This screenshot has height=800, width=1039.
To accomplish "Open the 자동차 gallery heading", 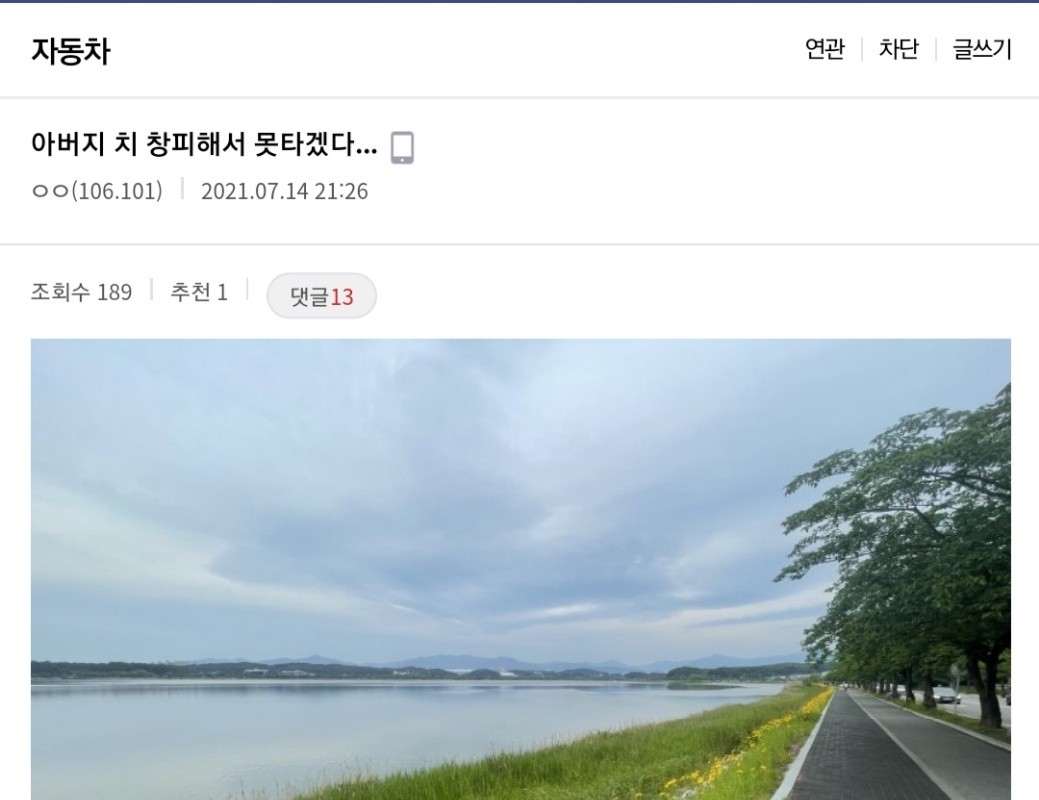I will [x=70, y=51].
